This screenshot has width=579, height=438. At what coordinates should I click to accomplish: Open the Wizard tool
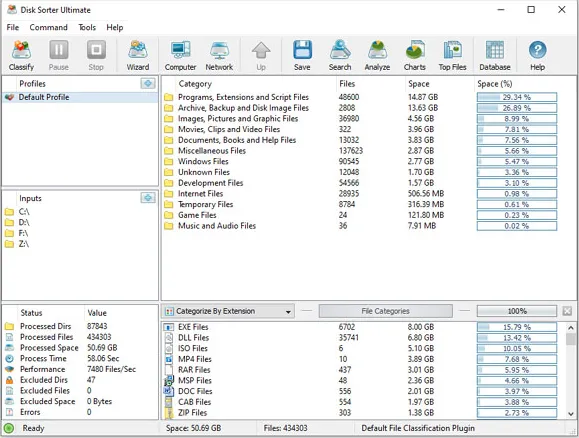(138, 56)
